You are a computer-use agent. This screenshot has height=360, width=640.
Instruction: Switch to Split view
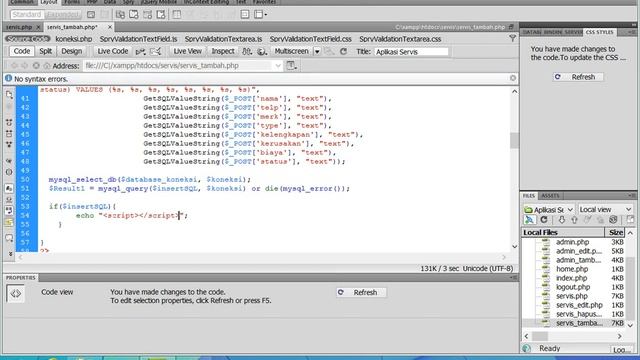(45, 51)
